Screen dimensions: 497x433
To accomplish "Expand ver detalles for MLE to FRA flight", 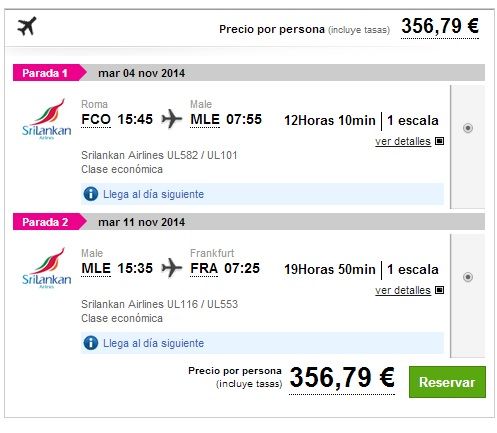I will pos(403,290).
